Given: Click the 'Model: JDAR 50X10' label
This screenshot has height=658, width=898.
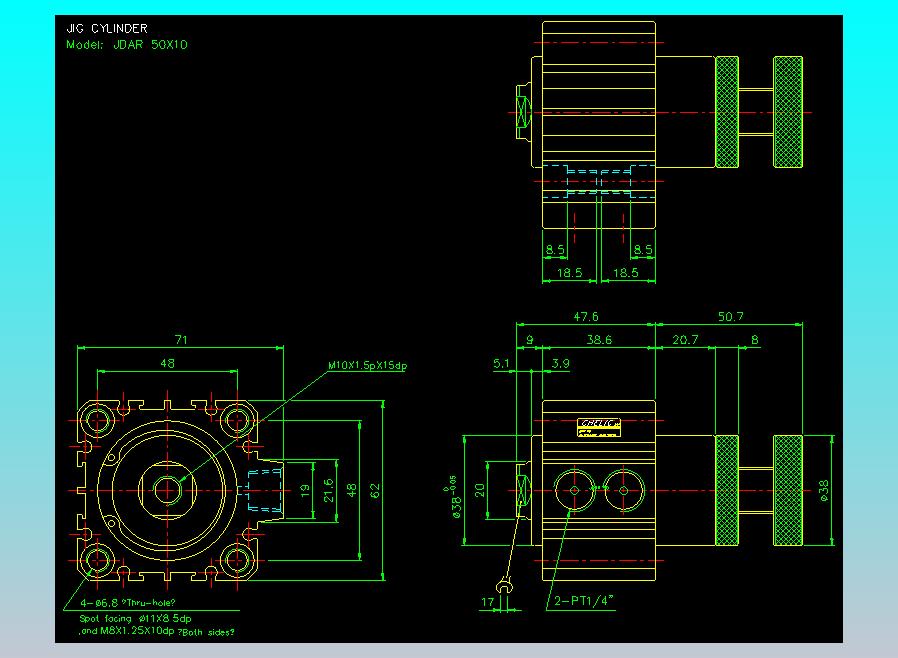Looking at the screenshot, I should (x=127, y=45).
